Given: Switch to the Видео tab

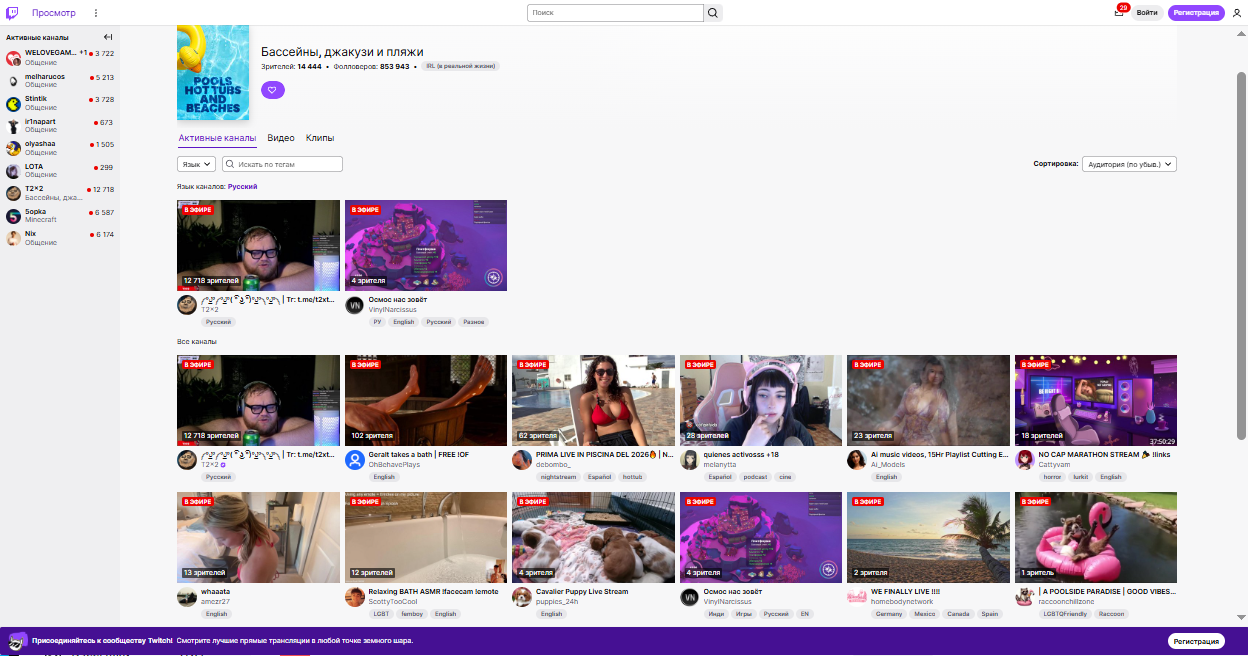Looking at the screenshot, I should (x=281, y=138).
